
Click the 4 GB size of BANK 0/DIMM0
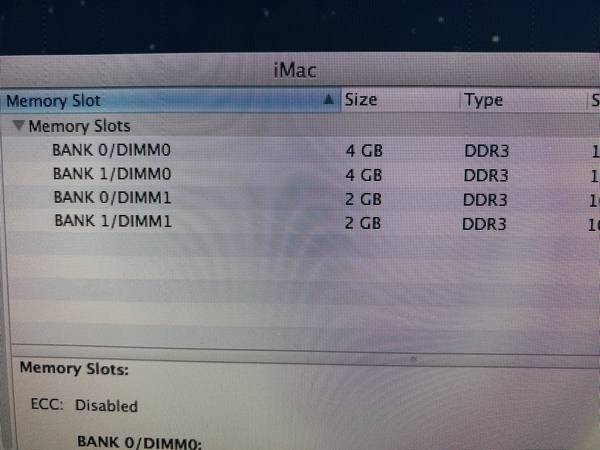pyautogui.click(x=363, y=152)
